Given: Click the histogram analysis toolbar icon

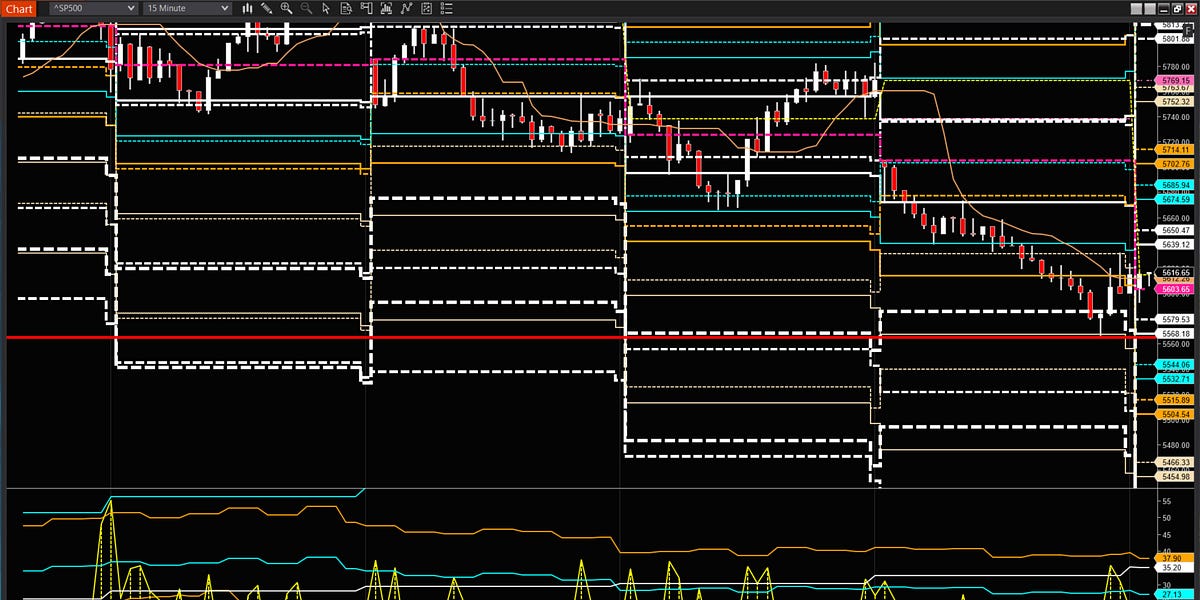Looking at the screenshot, I should tap(386, 8).
